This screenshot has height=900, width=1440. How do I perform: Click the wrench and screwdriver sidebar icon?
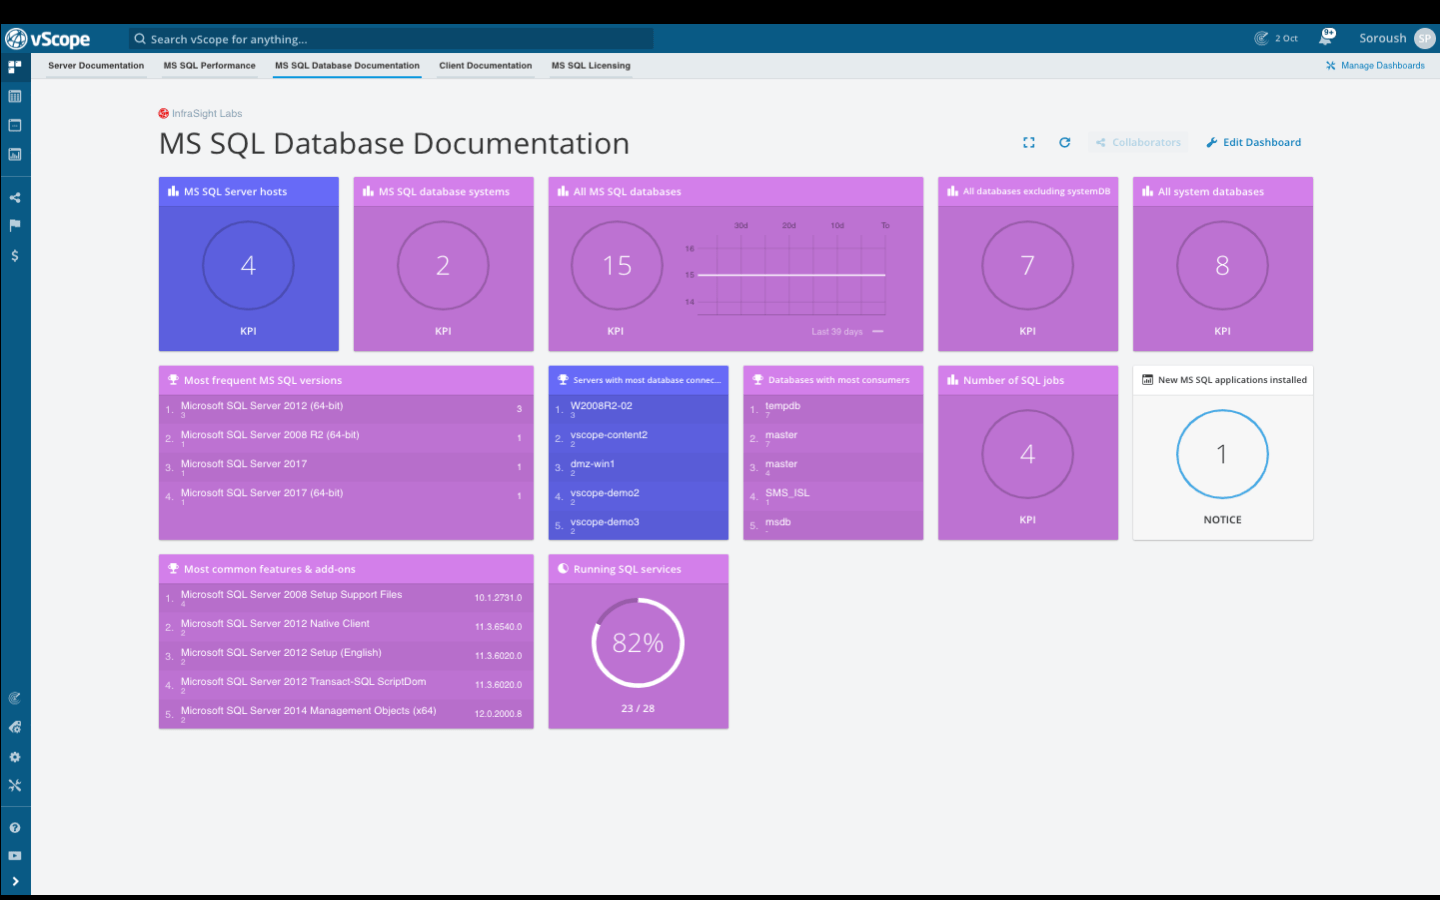tap(14, 786)
